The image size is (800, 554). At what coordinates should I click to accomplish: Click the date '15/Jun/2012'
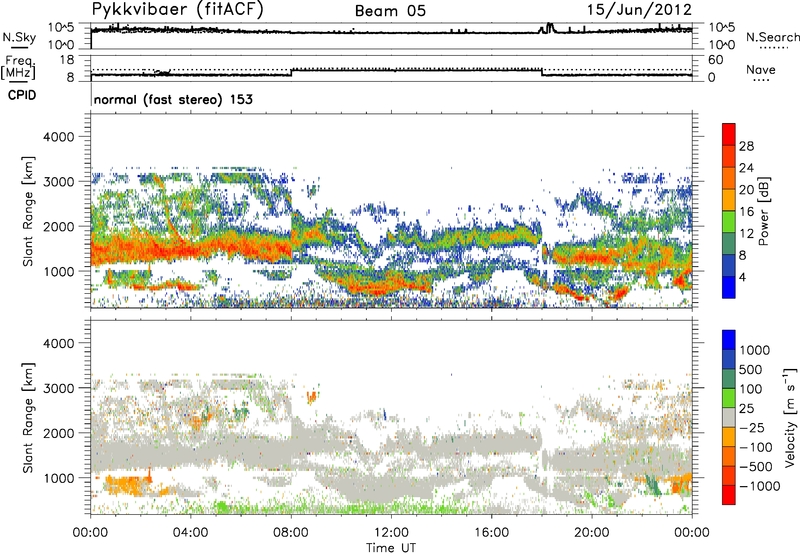coord(639,10)
